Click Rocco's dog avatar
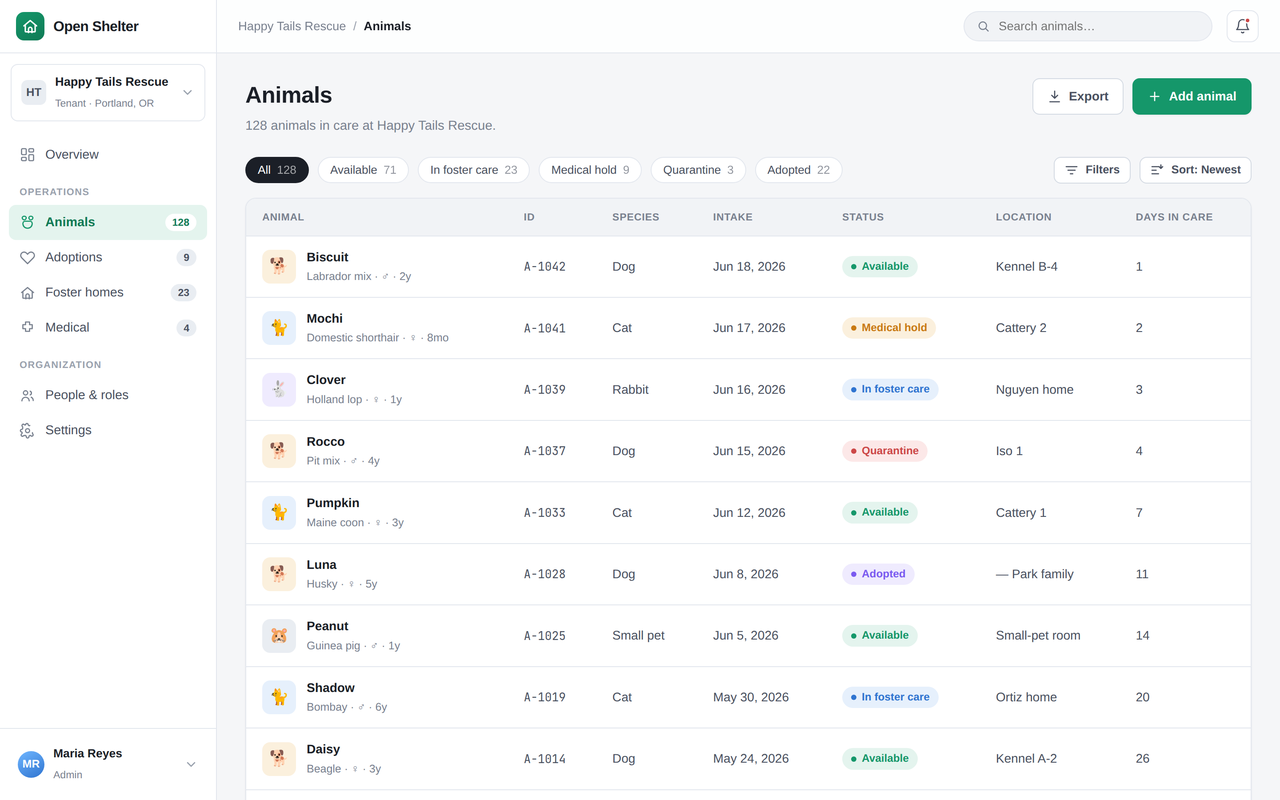 point(279,451)
